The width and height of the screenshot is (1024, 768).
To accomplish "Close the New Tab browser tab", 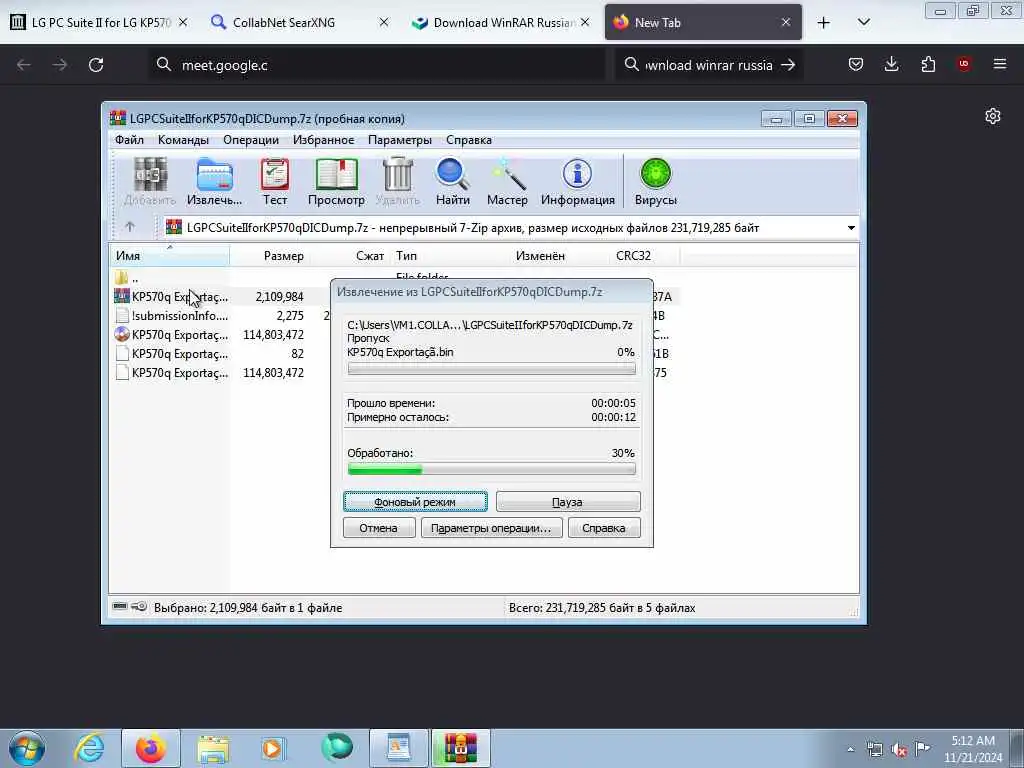I will coord(786,22).
